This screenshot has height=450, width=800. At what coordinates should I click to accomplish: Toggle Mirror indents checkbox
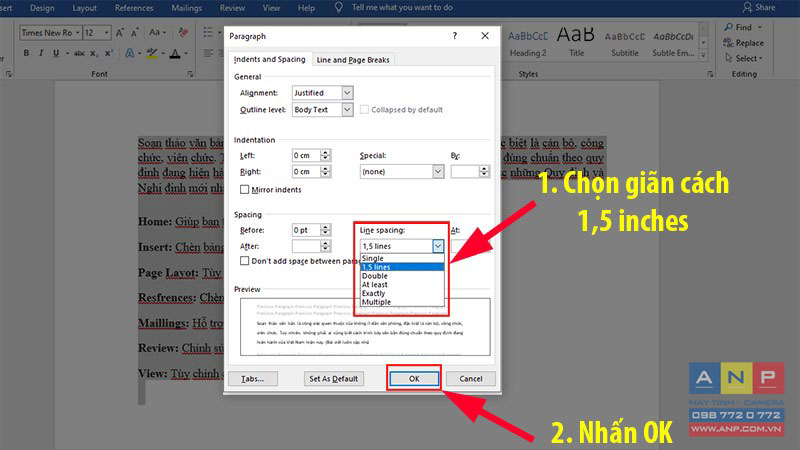[x=244, y=189]
